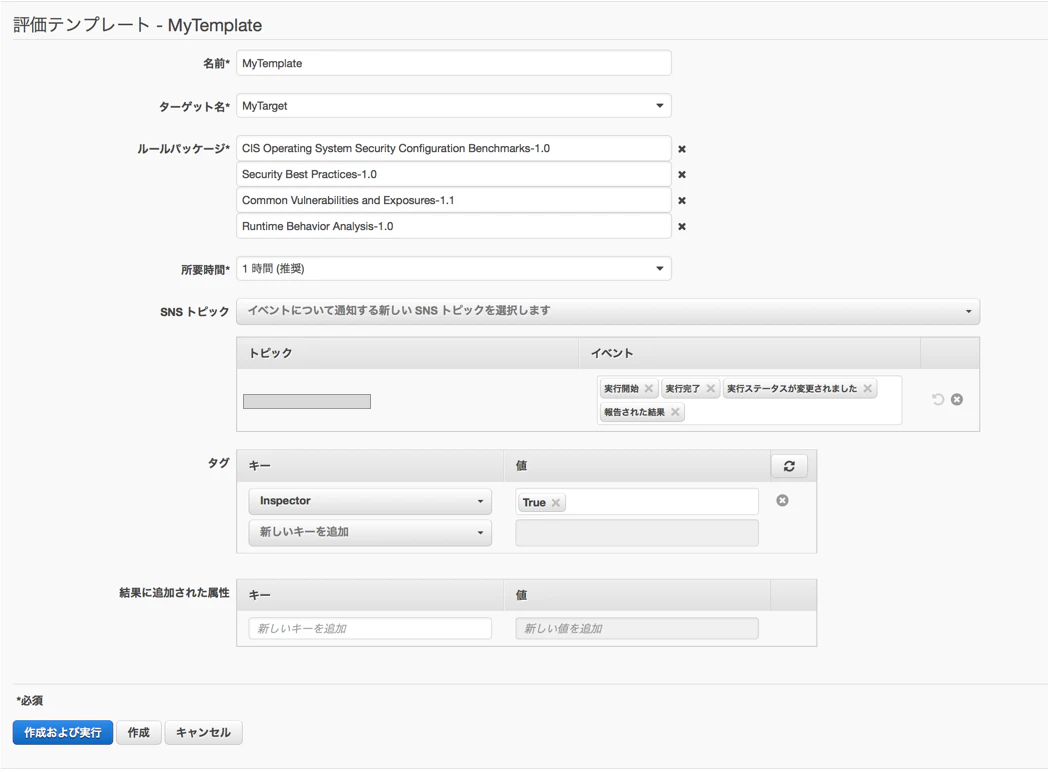This screenshot has width=1048, height=773.
Task: Remove 実行ステータスが変更されました event tag
Action: 867,388
